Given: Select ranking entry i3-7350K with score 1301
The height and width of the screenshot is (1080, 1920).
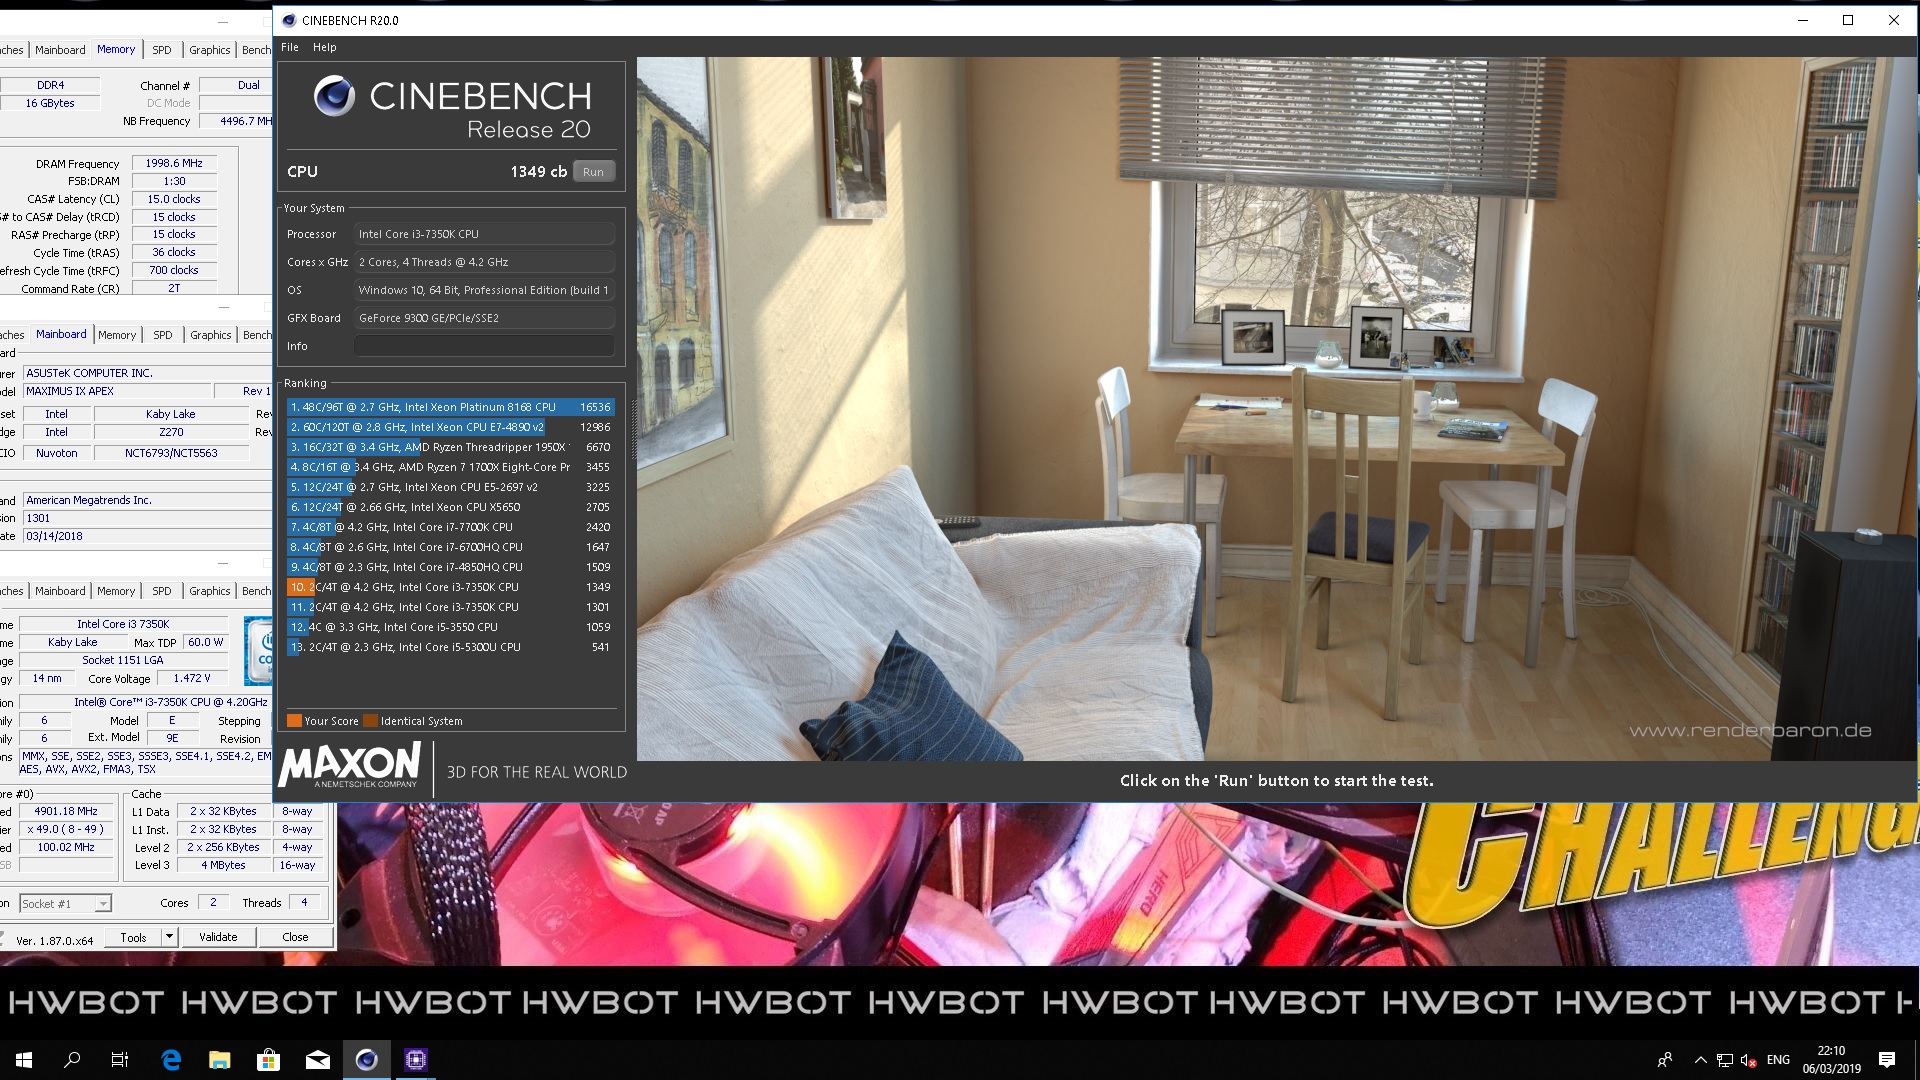Looking at the screenshot, I should [450, 607].
